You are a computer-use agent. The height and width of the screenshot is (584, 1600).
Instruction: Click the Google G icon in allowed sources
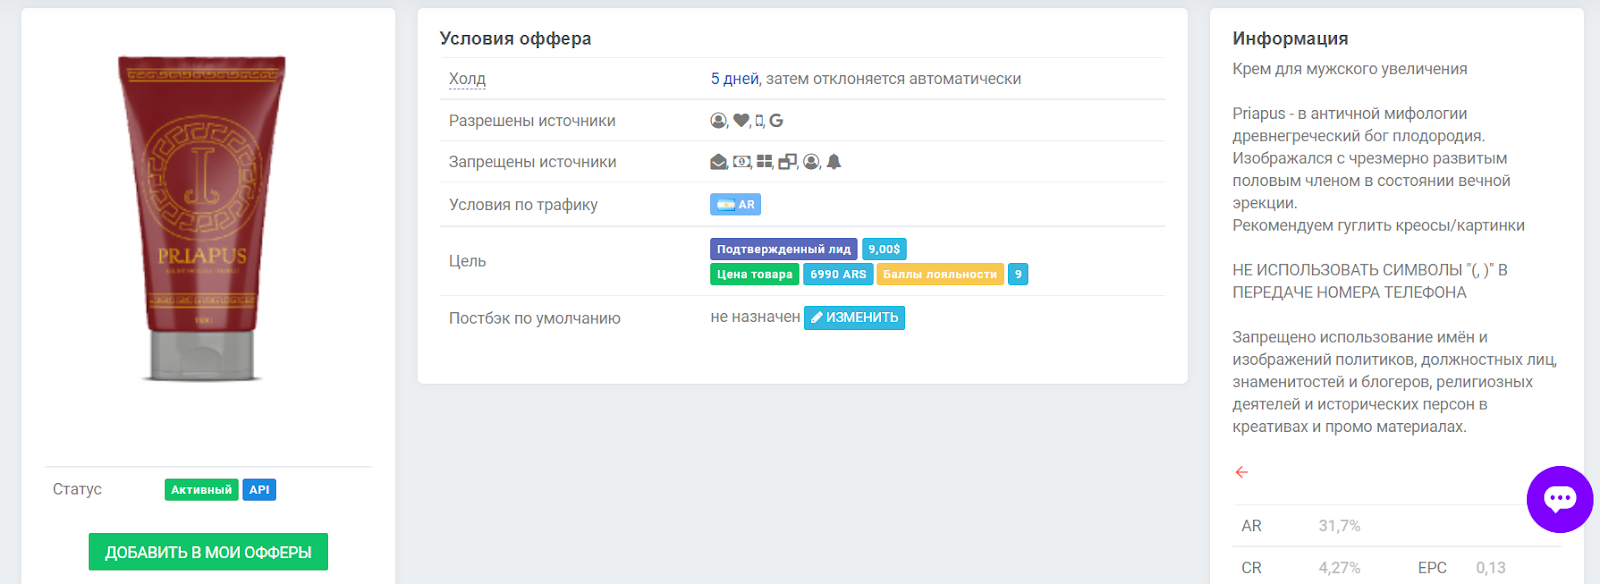coord(776,121)
